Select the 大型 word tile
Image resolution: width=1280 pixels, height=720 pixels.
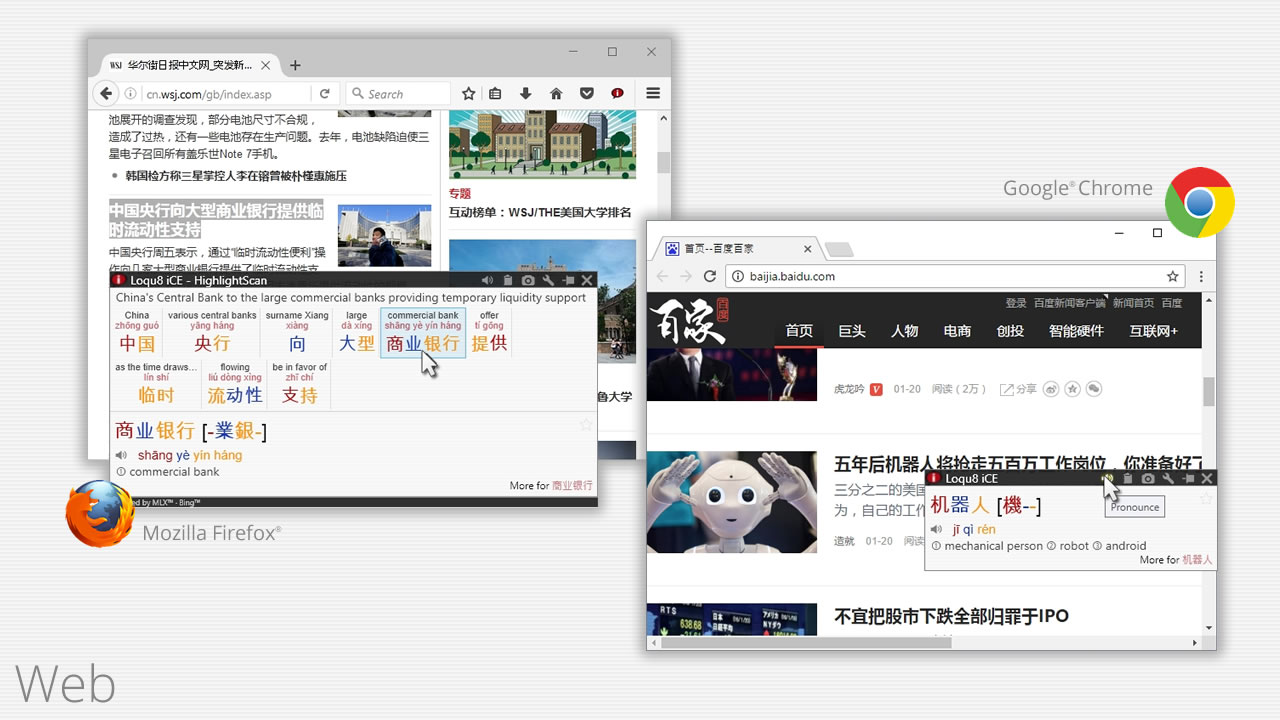click(x=357, y=334)
